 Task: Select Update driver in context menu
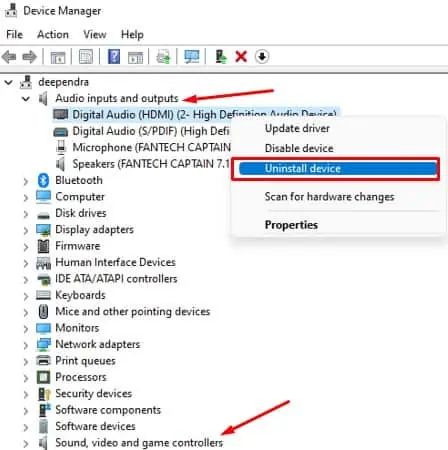297,128
